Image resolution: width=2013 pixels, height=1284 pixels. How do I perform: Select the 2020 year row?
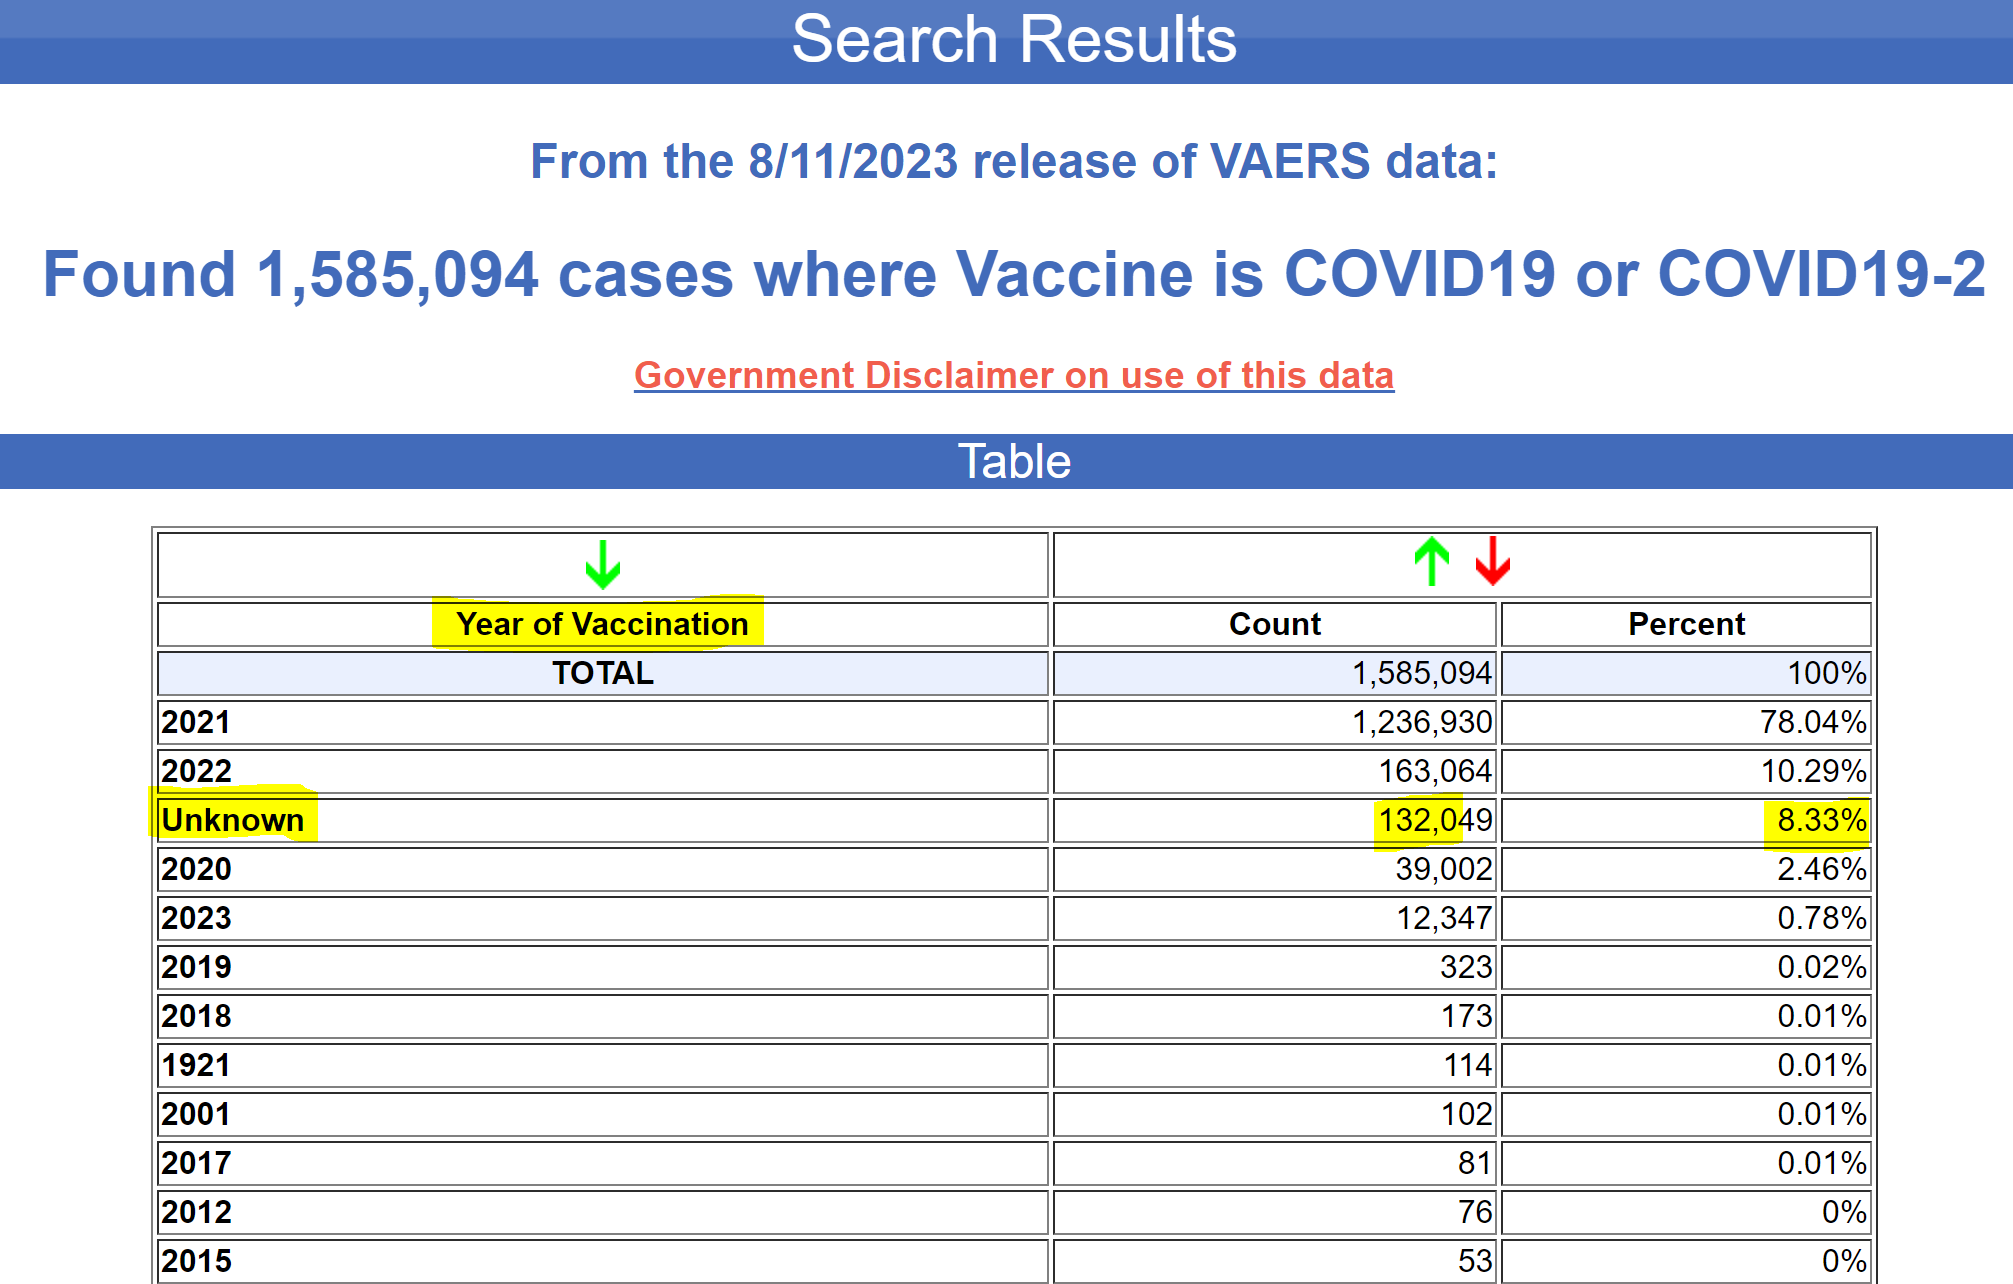603,869
